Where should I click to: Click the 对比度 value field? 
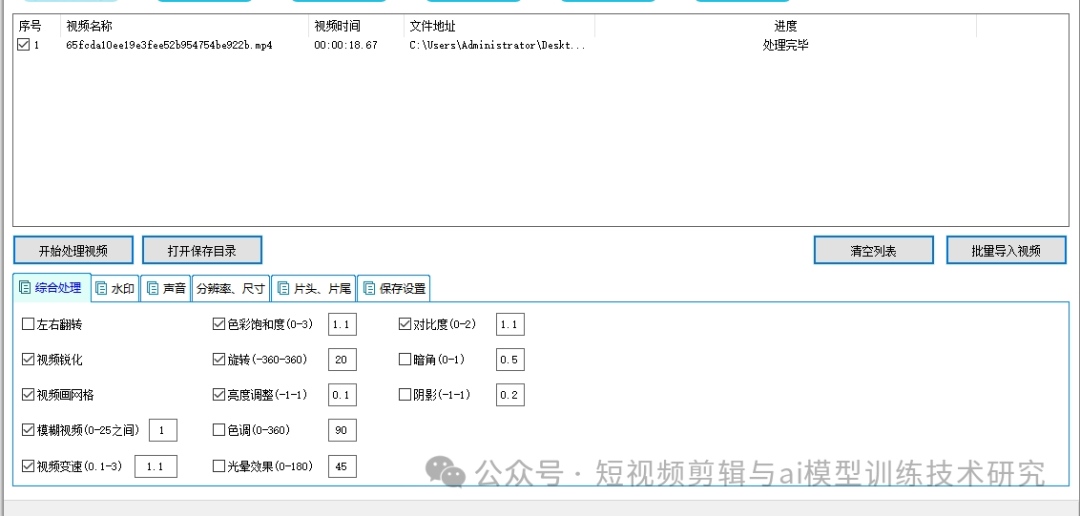(x=510, y=324)
